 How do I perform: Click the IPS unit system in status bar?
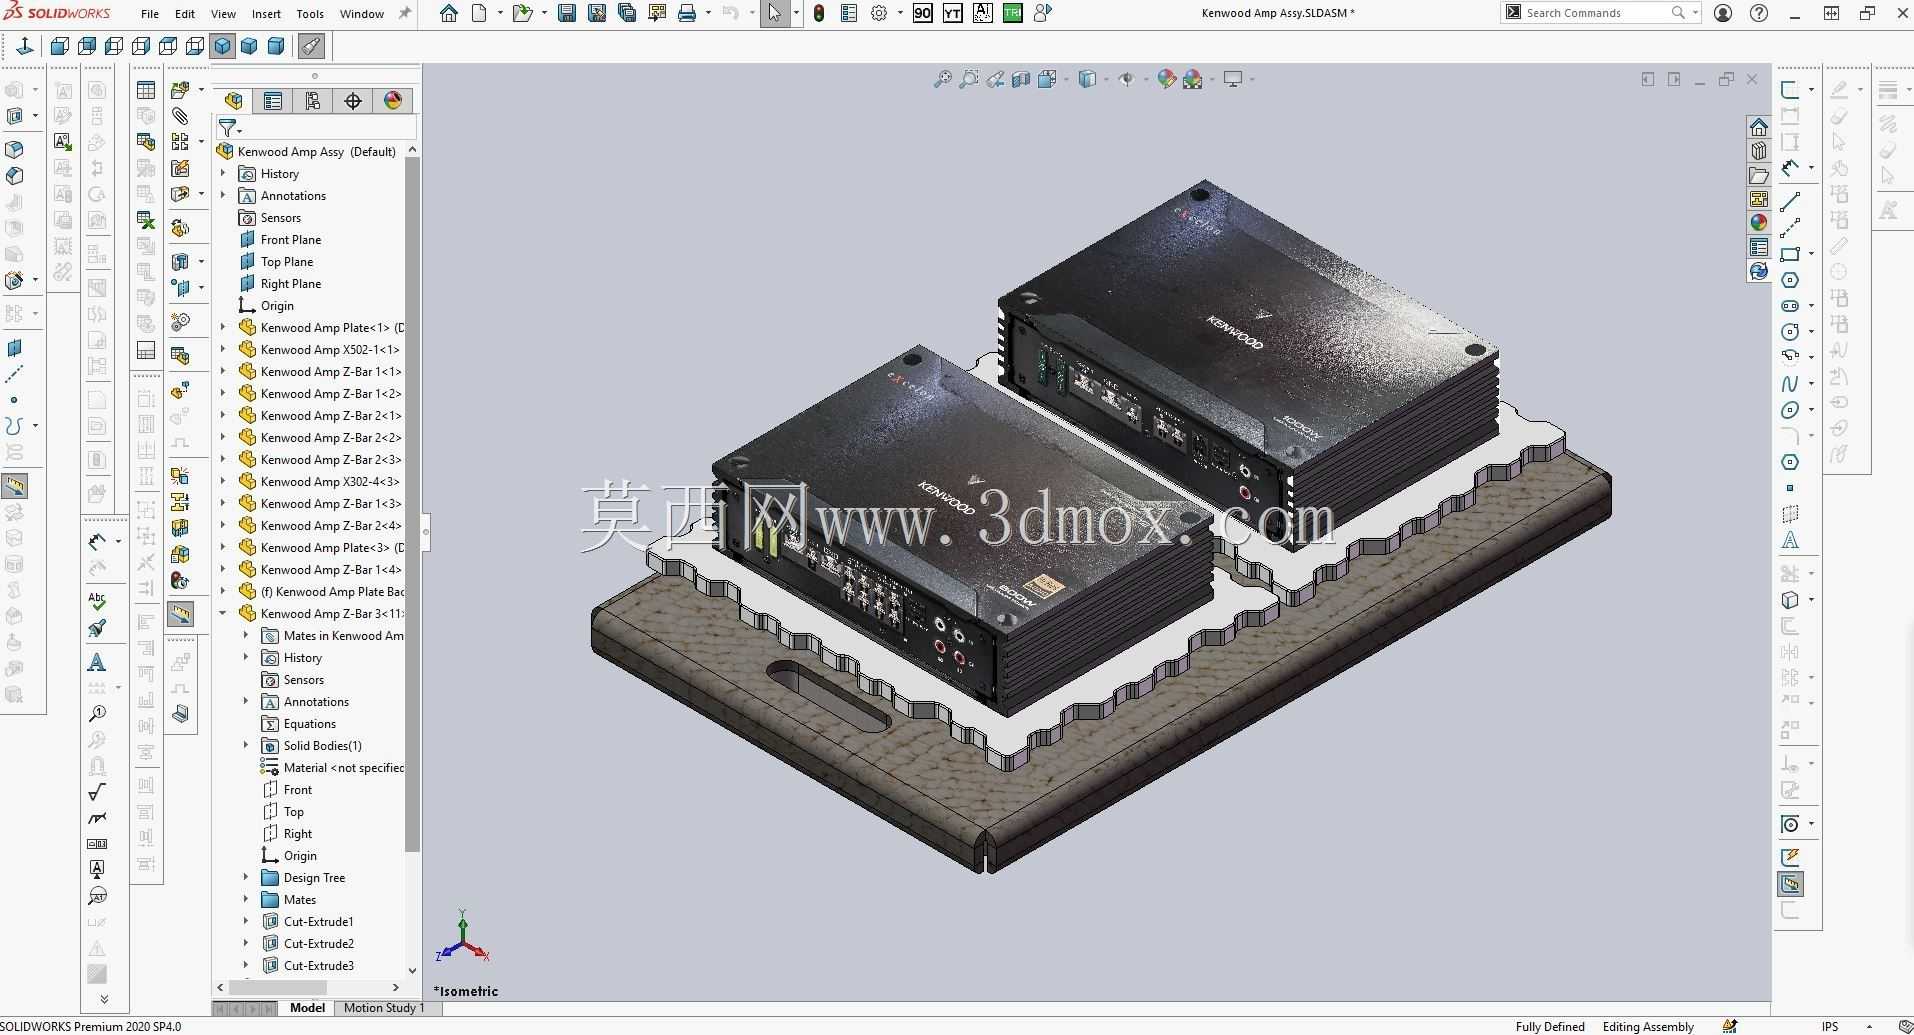click(x=1830, y=1027)
